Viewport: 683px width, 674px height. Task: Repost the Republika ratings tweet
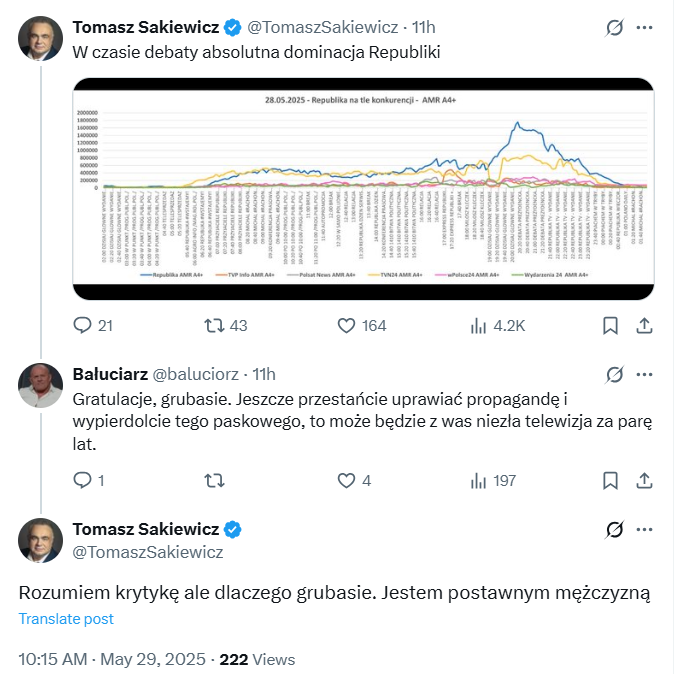click(214, 325)
